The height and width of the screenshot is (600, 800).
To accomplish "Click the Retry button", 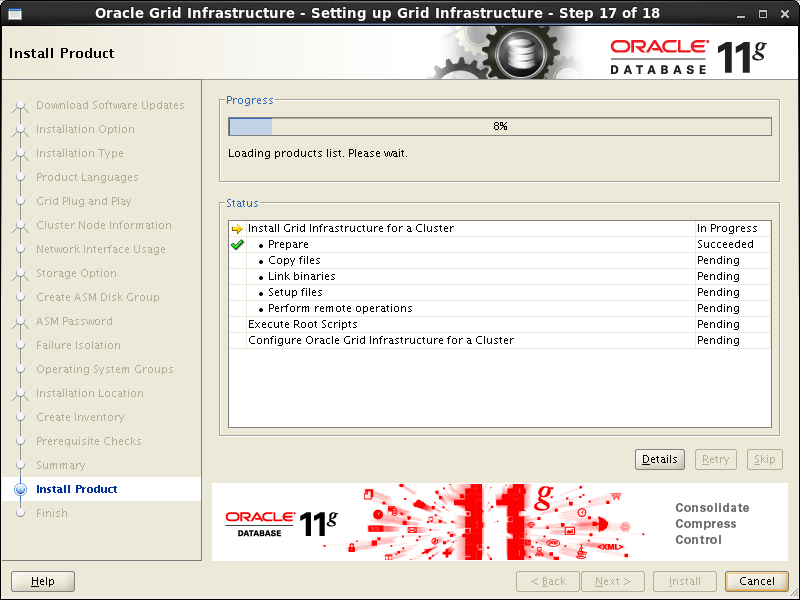I will click(x=715, y=460).
